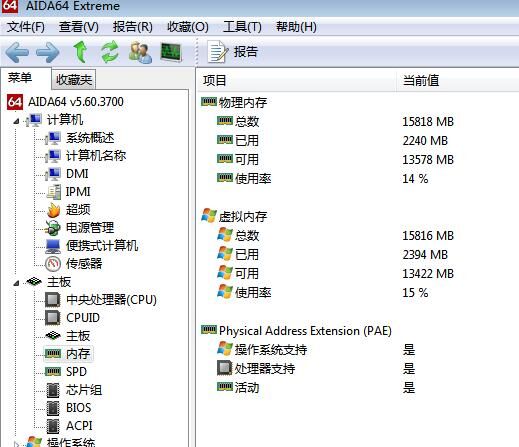Click the 13422 MB value
Screen dimensions: 519x447
coord(428,274)
